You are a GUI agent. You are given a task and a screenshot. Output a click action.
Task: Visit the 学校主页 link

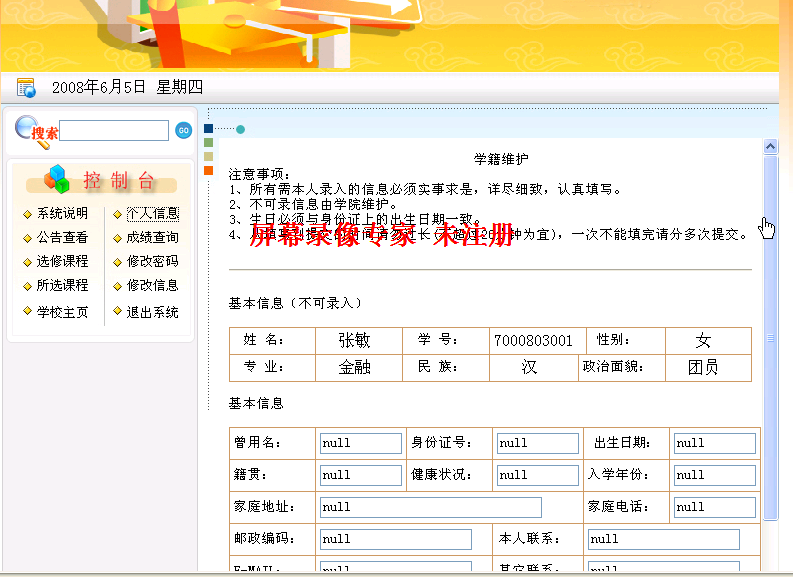click(62, 313)
